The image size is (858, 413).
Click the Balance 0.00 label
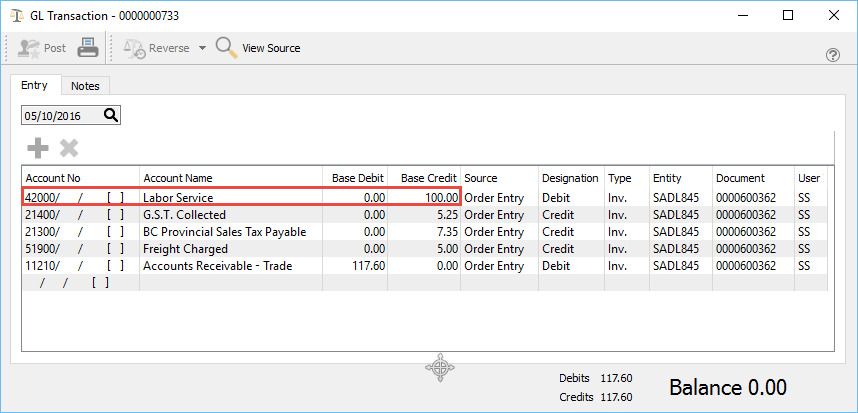click(728, 387)
